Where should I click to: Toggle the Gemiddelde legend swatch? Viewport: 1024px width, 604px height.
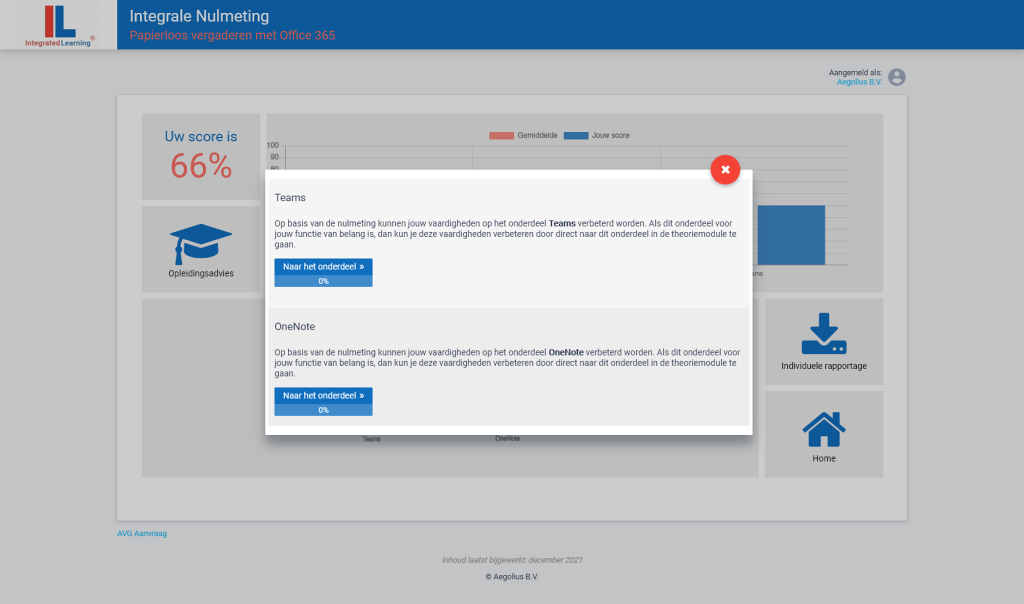pos(500,135)
